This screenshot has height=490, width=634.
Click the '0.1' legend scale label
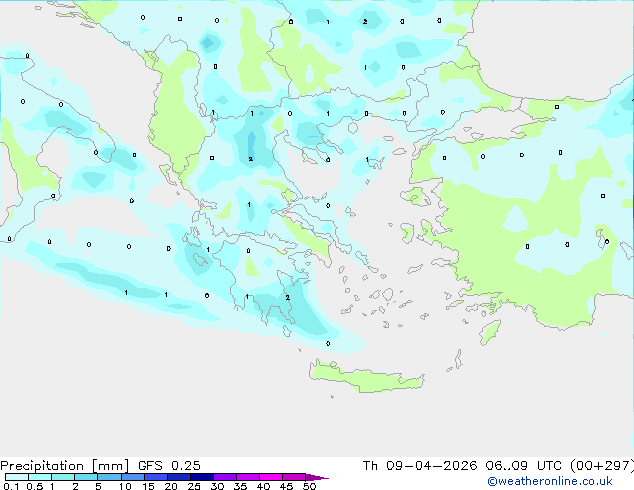pyautogui.click(x=11, y=486)
